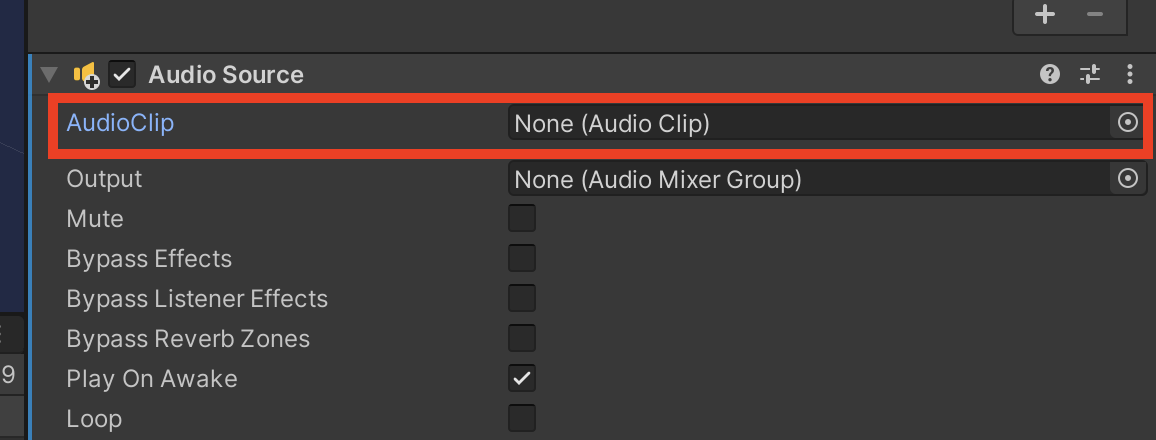This screenshot has width=1156, height=440.
Task: Enable the Loop checkbox
Action: [522, 418]
